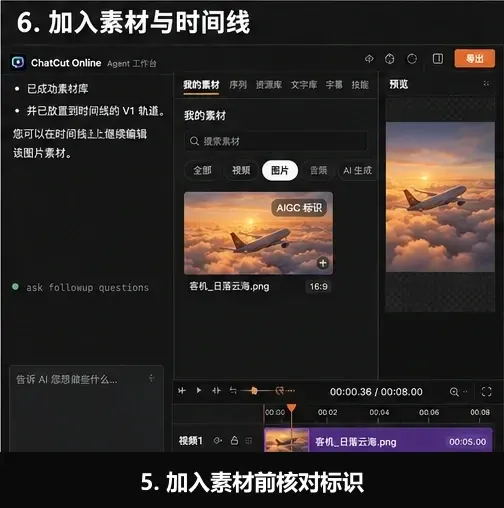The height and width of the screenshot is (508, 504).
Task: Switch to the 技能 tab
Action: point(360,85)
